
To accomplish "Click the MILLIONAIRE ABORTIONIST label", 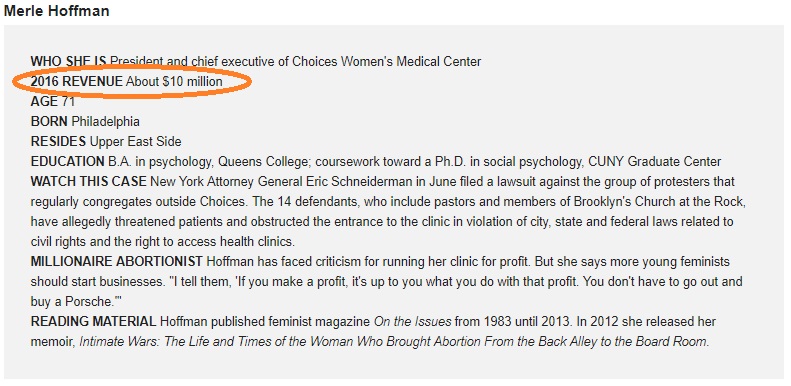I will click(x=117, y=262).
